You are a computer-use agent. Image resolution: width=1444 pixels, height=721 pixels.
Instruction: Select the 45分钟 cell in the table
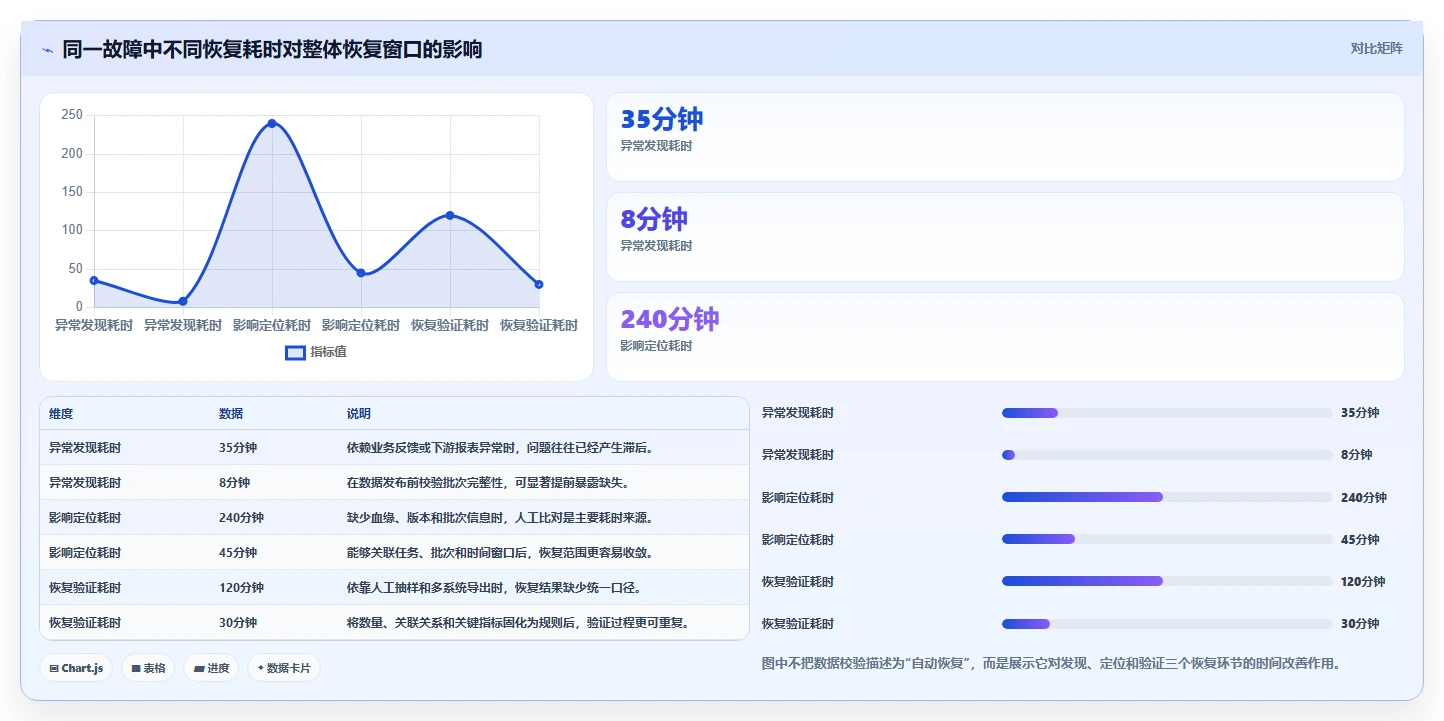pos(238,553)
